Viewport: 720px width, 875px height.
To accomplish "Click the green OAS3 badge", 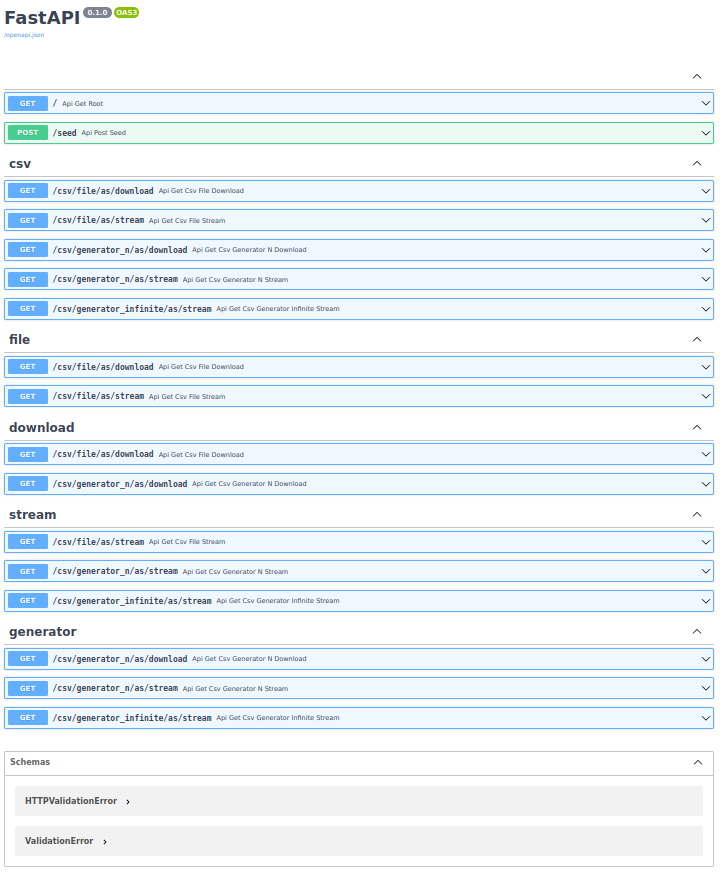I will click(126, 12).
